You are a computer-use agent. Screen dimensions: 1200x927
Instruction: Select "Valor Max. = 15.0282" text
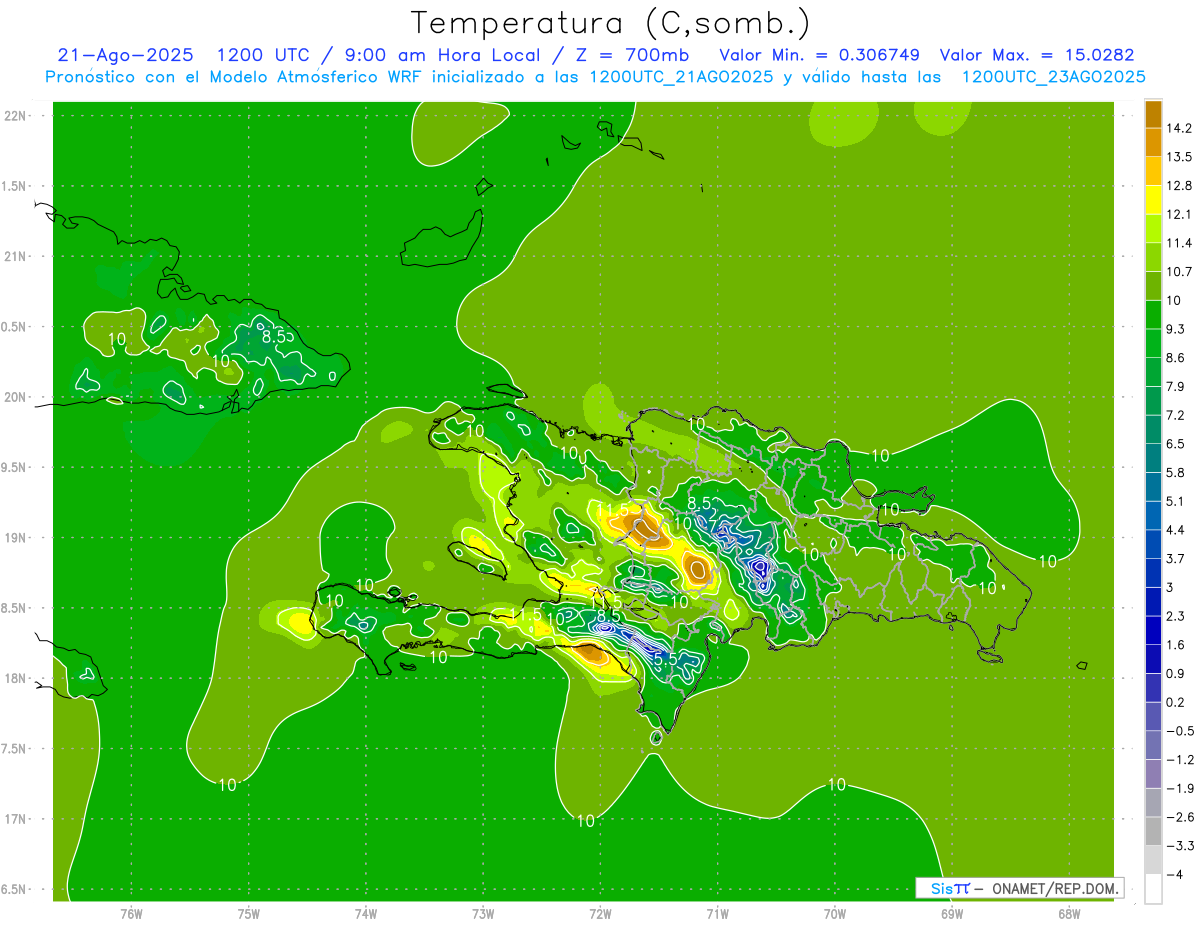click(1037, 55)
